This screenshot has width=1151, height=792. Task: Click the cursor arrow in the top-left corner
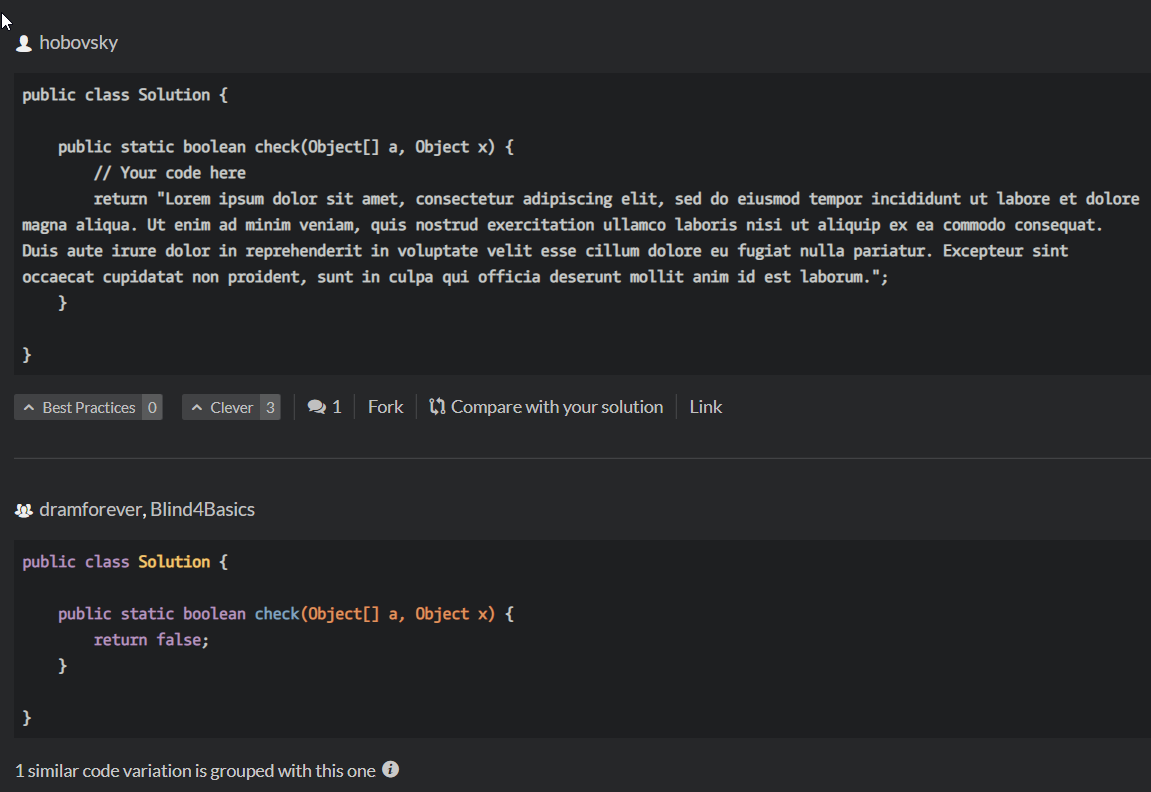coord(6,20)
